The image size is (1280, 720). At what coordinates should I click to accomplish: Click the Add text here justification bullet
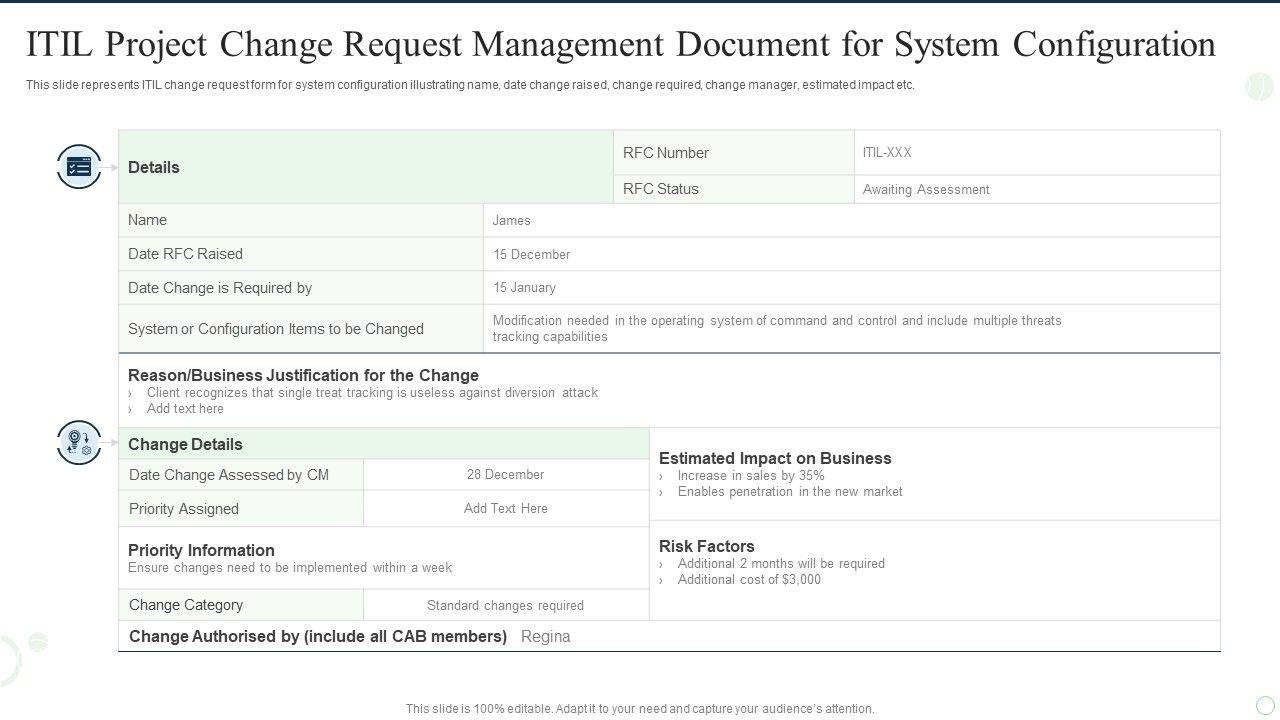(185, 409)
